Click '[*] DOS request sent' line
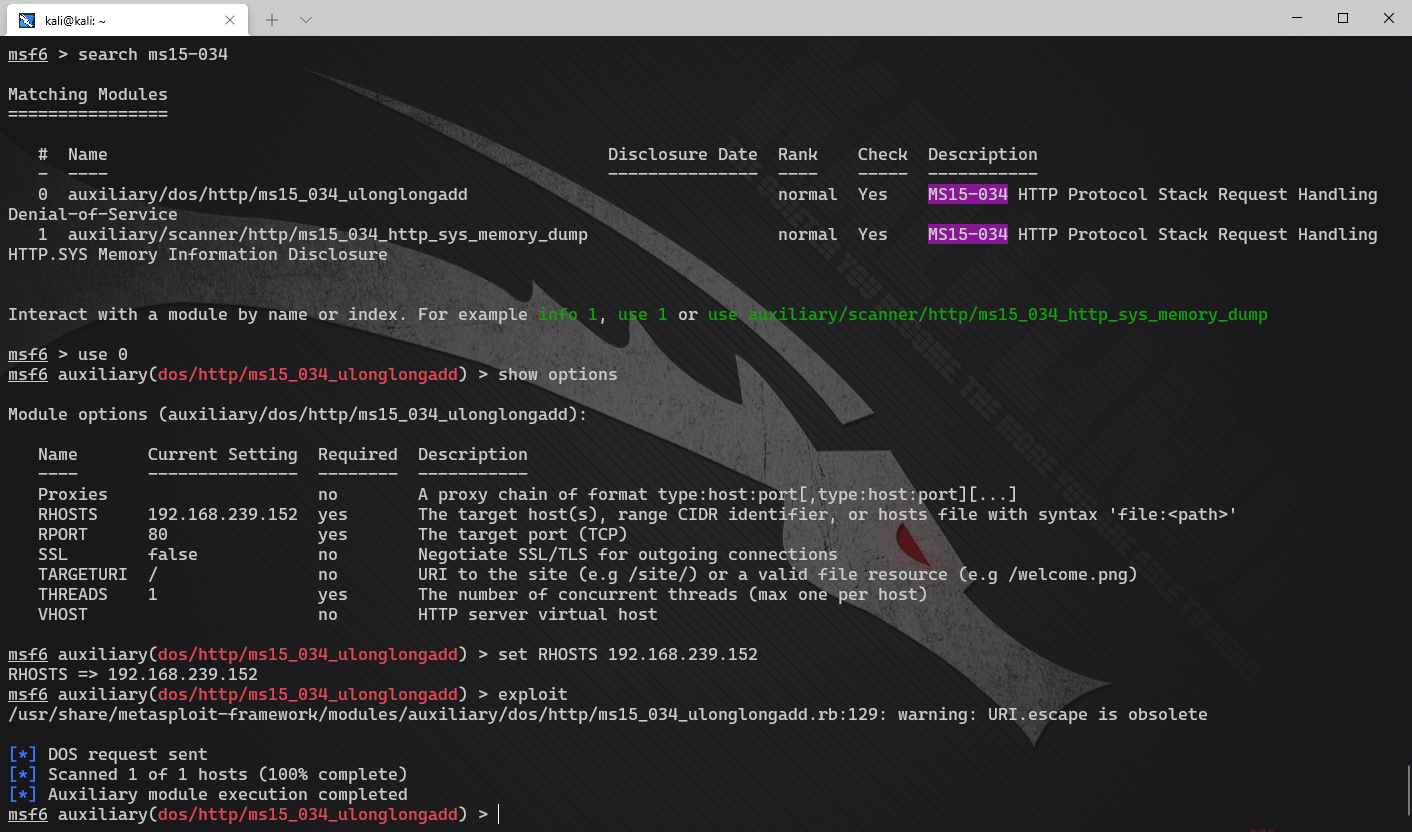 (x=108, y=754)
